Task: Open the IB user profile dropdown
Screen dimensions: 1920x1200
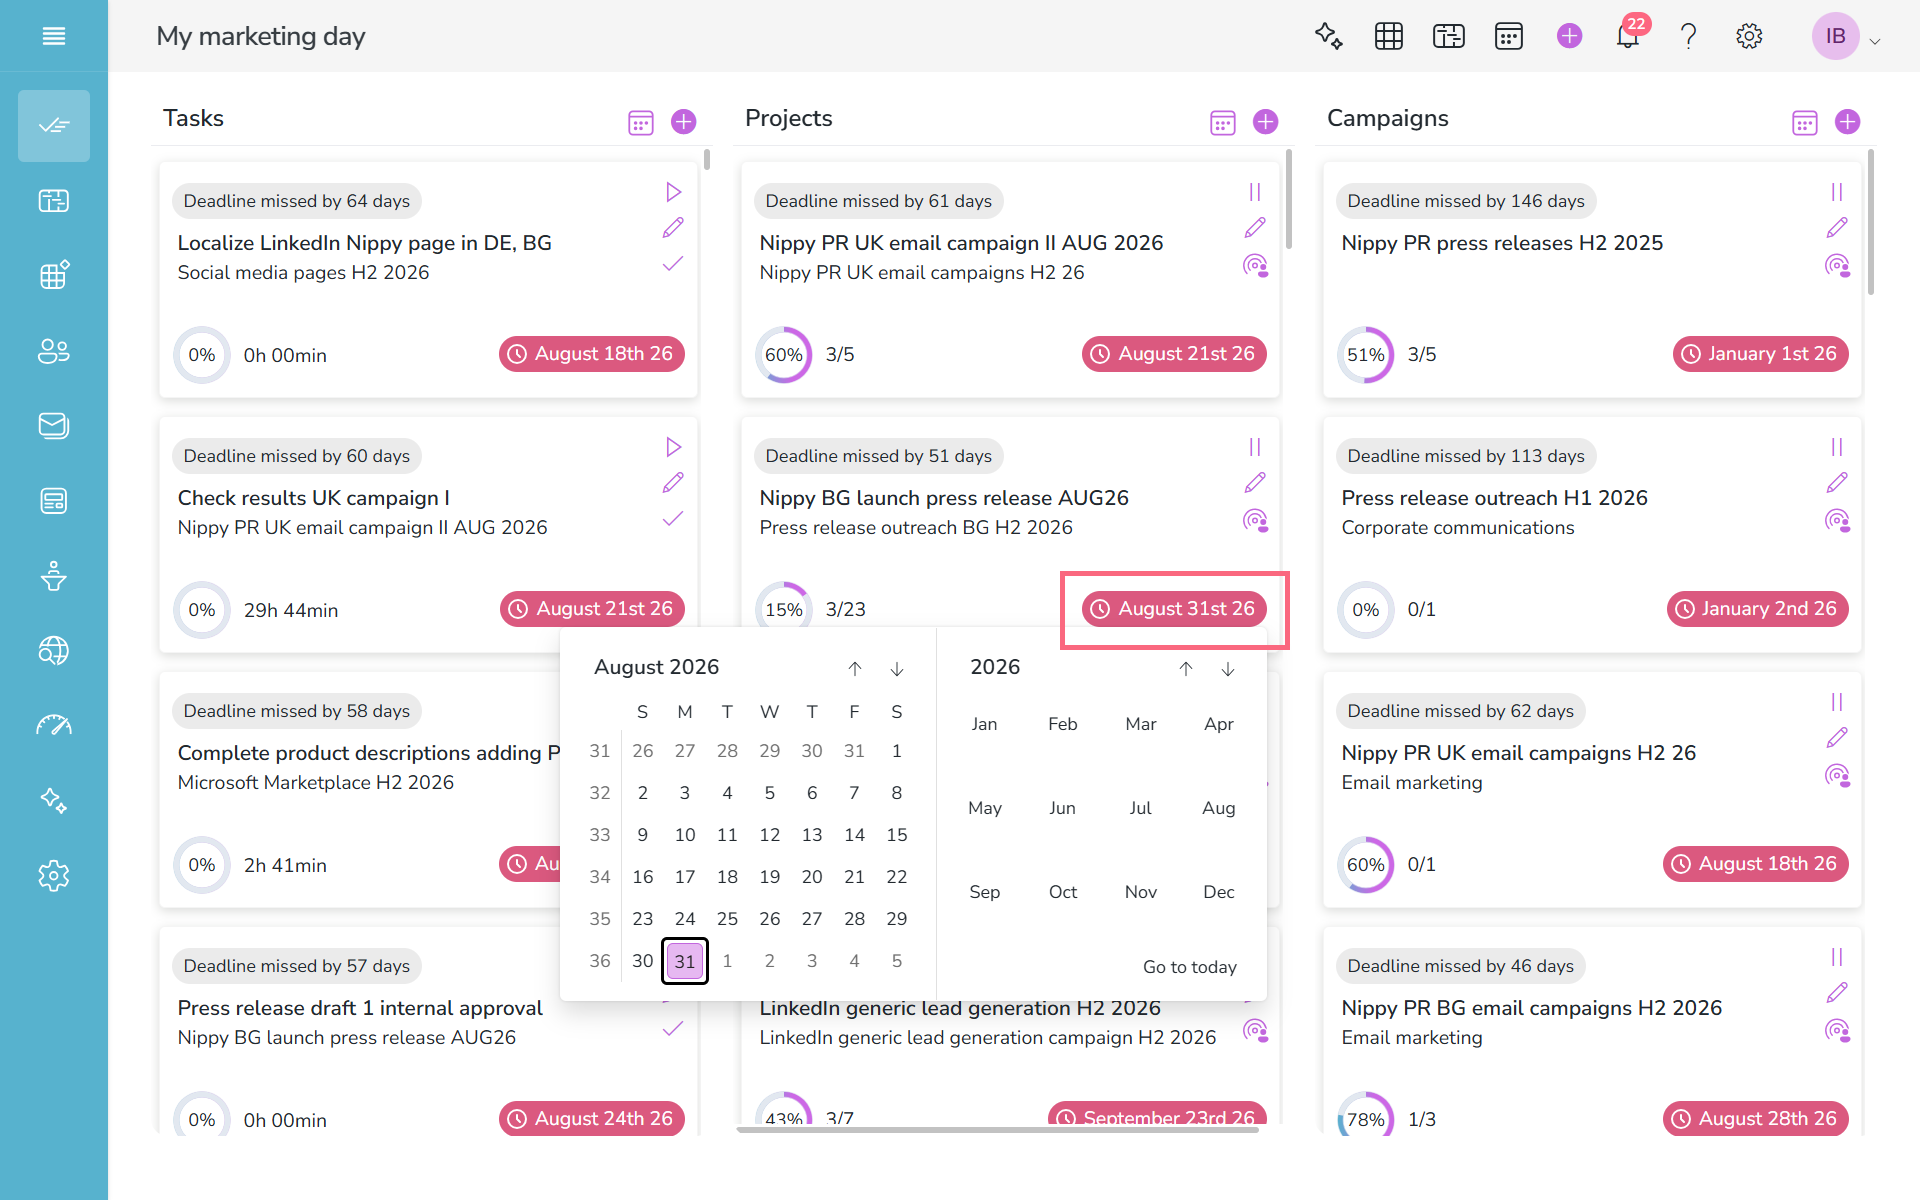Action: click(x=1846, y=37)
